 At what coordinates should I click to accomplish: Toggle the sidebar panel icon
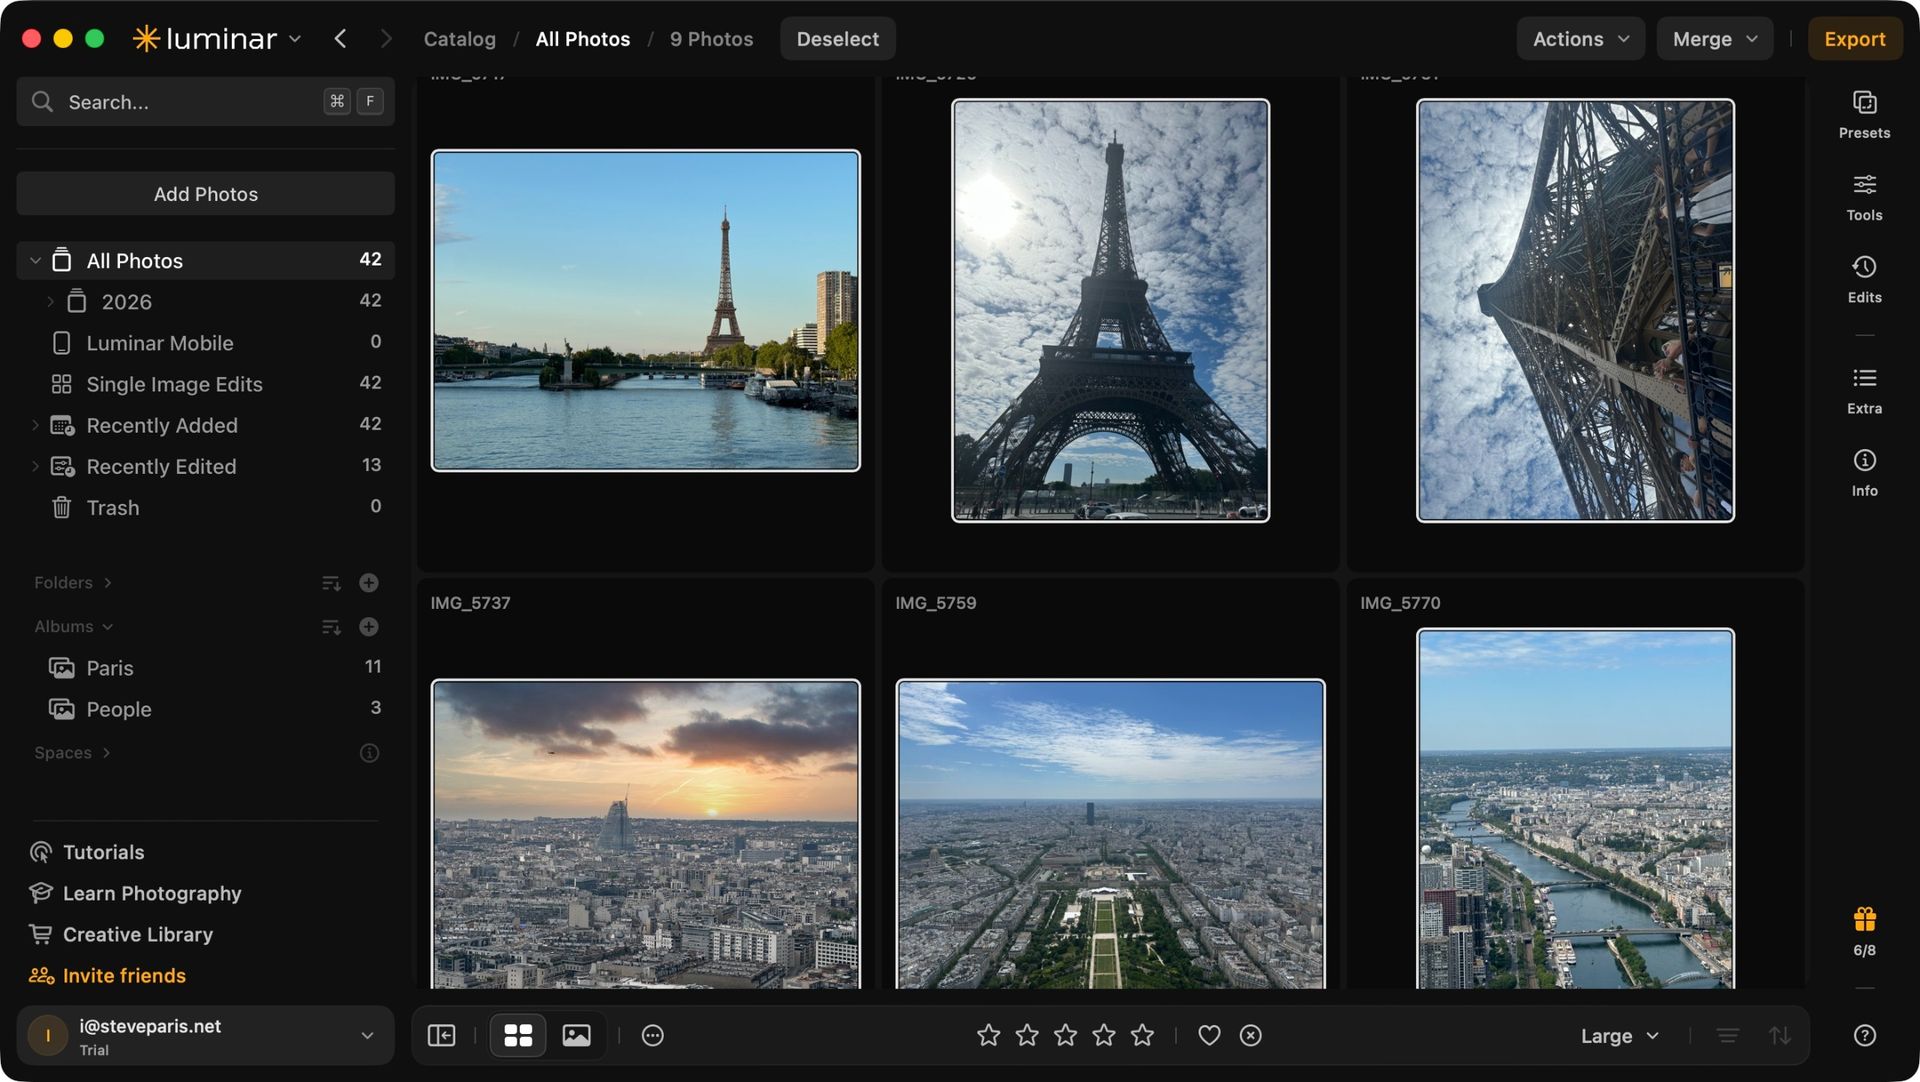click(x=441, y=1035)
